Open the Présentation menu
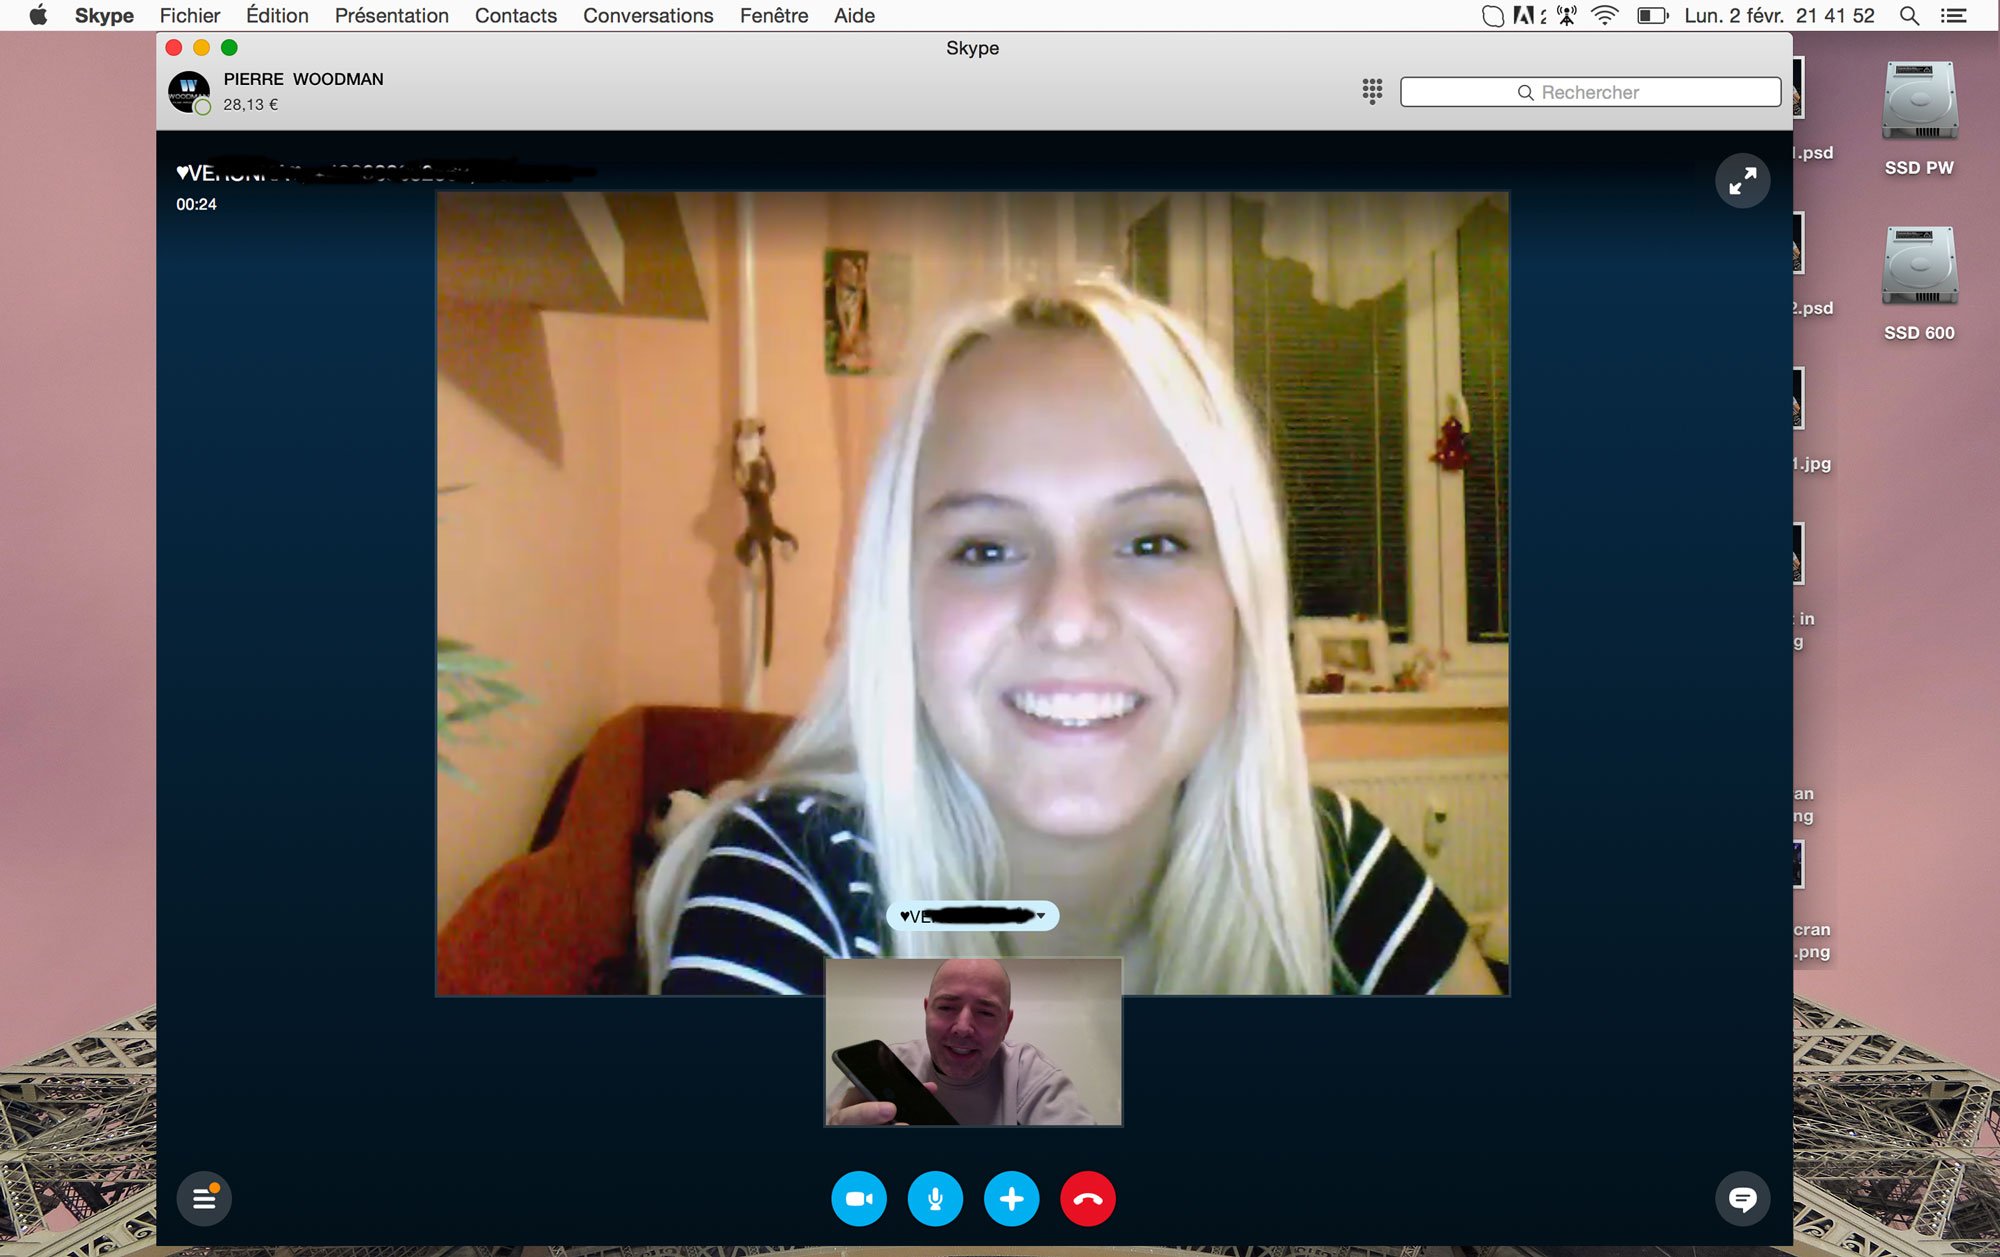Screen dimensions: 2000x1257 coord(391,16)
